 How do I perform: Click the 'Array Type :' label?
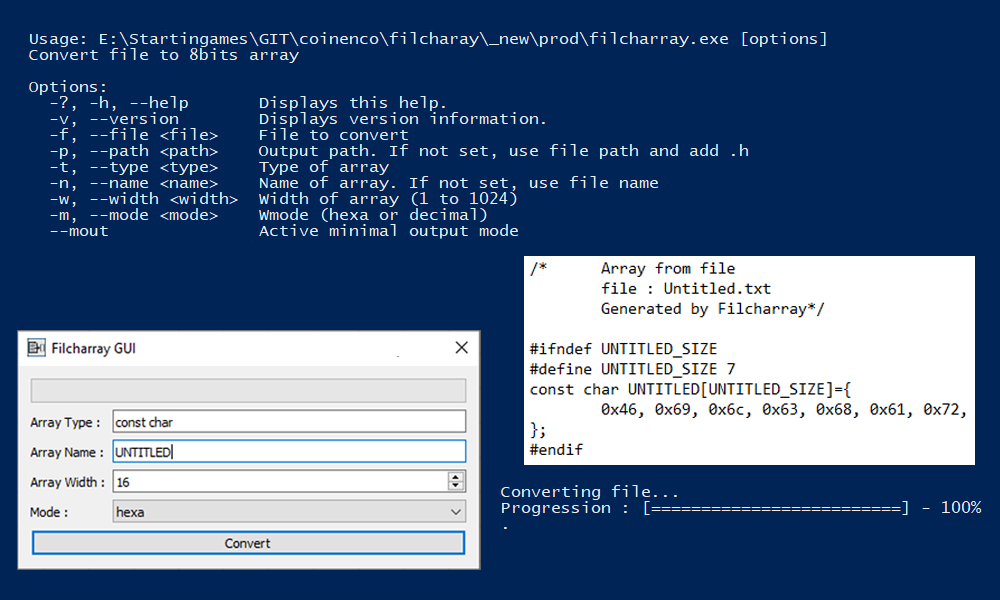pyautogui.click(x=65, y=423)
